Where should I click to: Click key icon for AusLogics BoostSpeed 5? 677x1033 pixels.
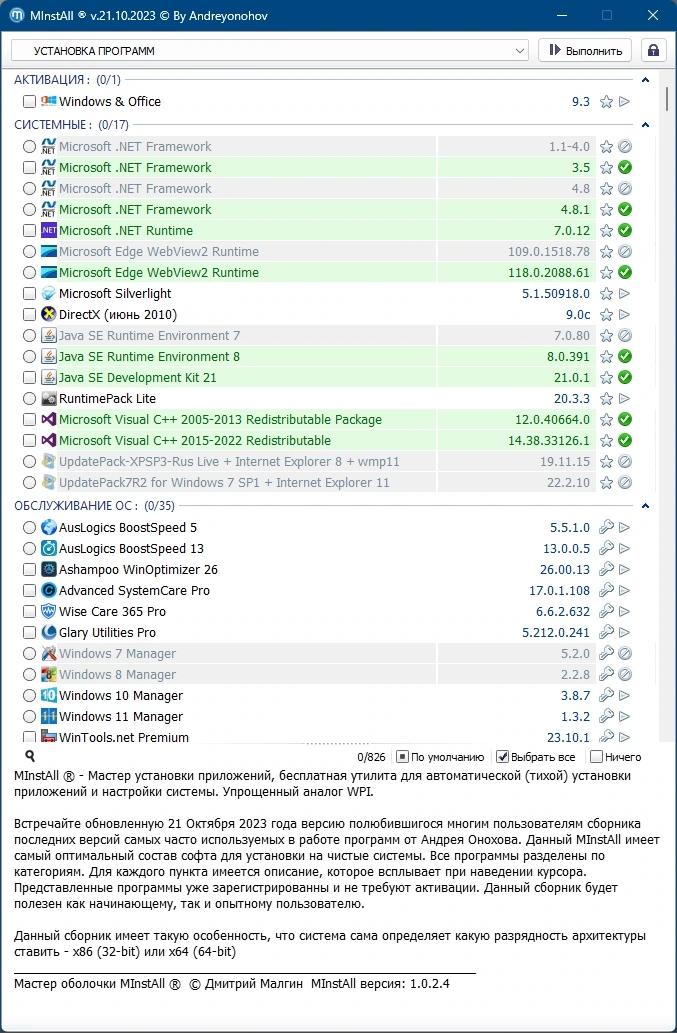[607, 528]
